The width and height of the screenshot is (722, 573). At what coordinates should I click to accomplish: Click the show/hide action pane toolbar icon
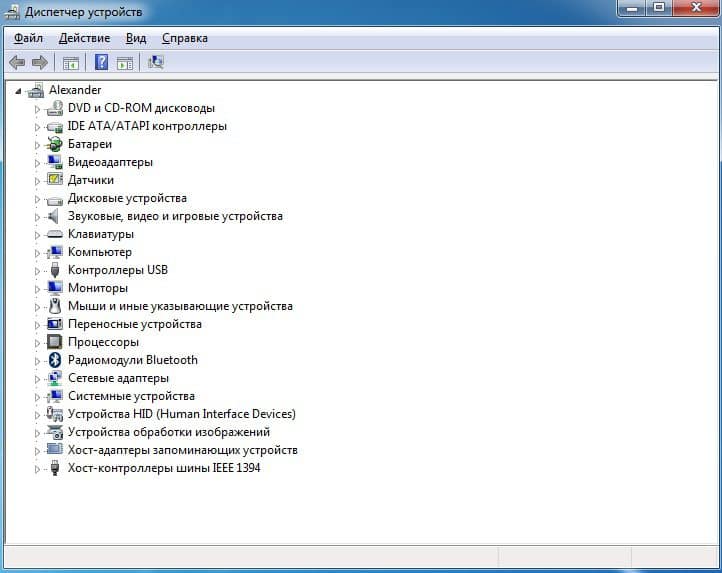click(125, 62)
